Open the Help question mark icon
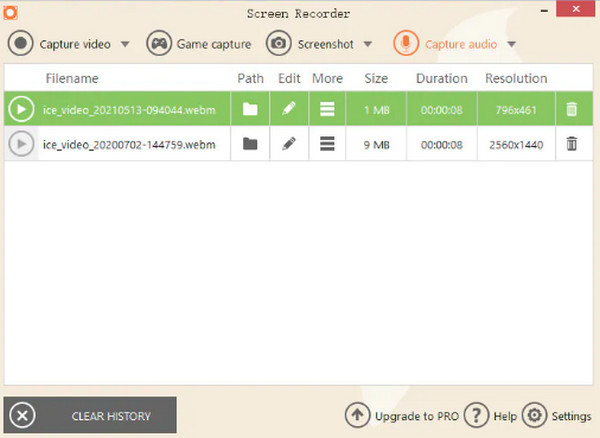The image size is (600, 438). 476,415
